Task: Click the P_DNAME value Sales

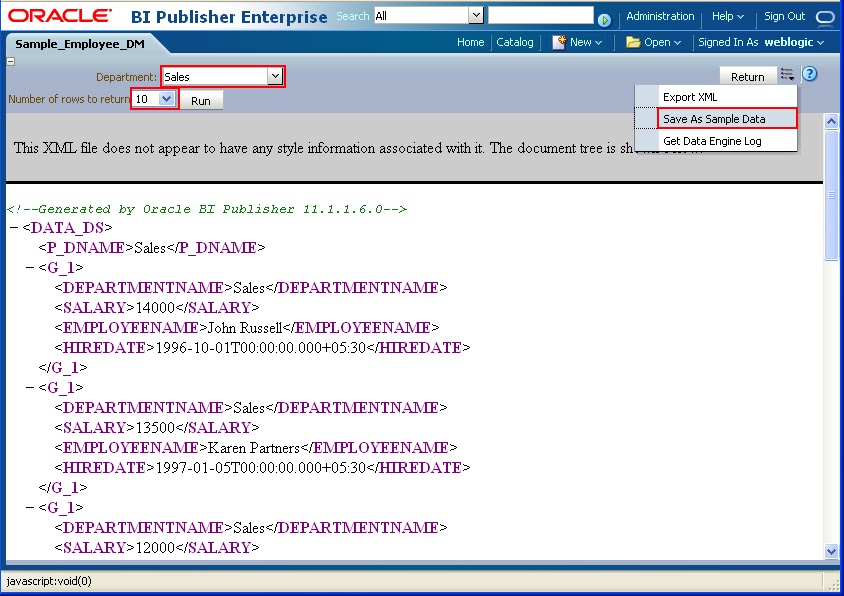Action: (x=150, y=248)
